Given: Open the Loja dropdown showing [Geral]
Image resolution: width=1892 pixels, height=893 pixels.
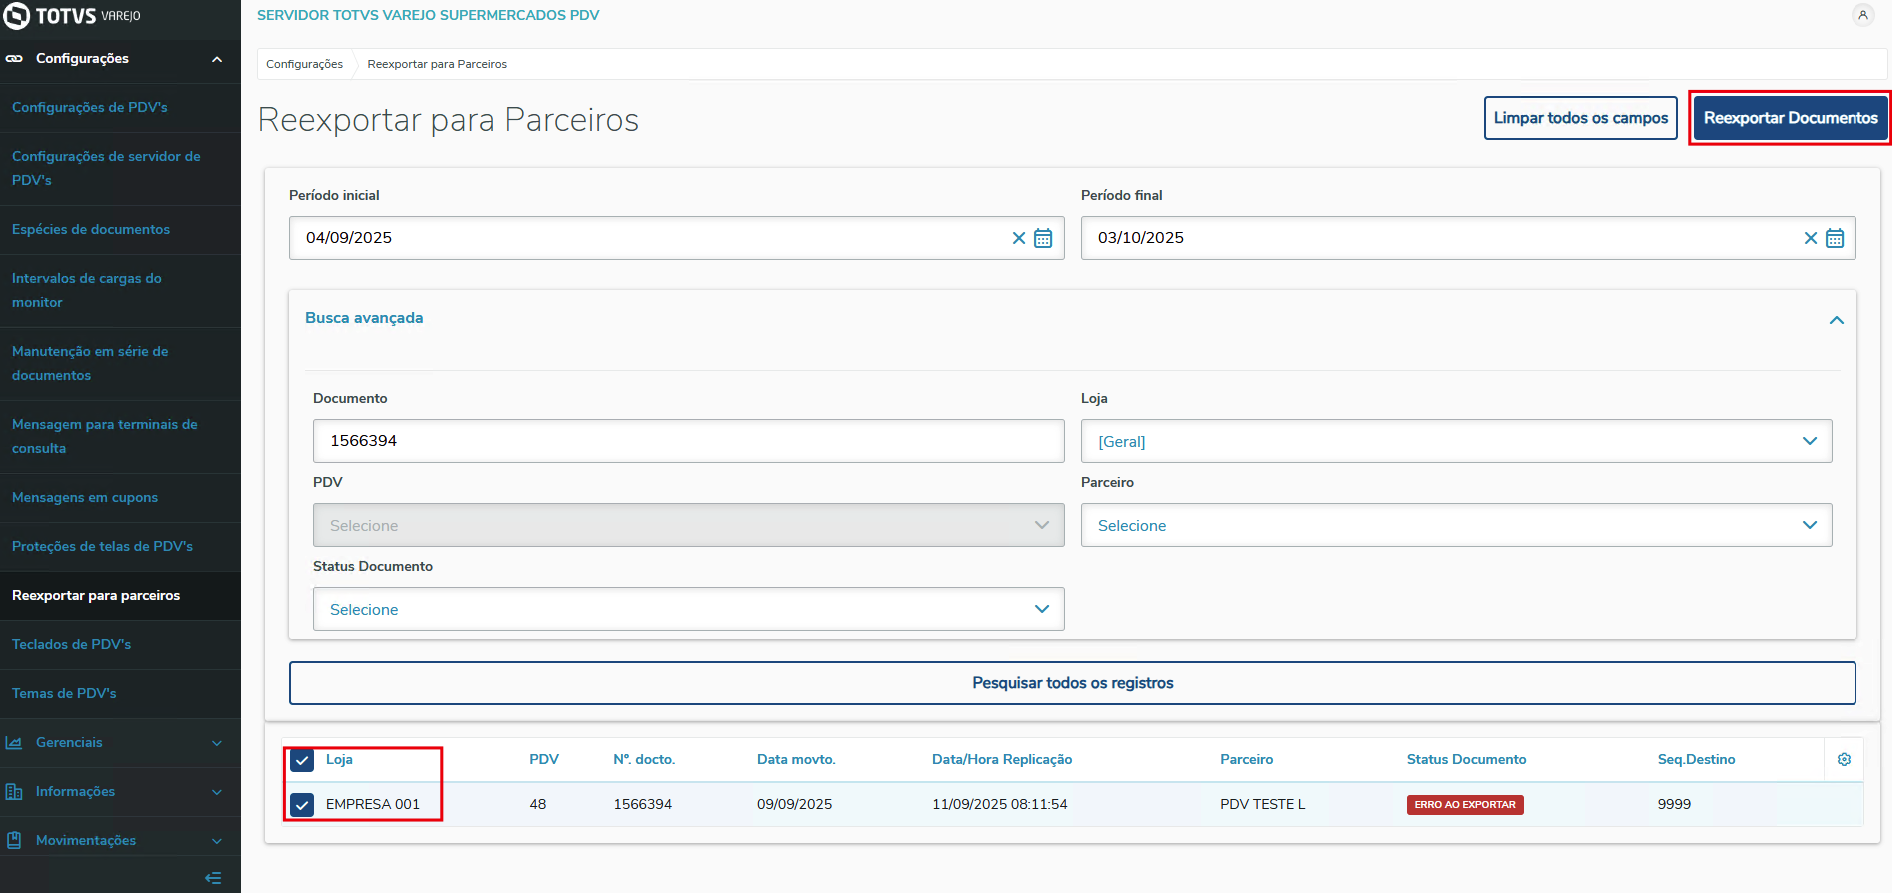Looking at the screenshot, I should [x=1456, y=441].
